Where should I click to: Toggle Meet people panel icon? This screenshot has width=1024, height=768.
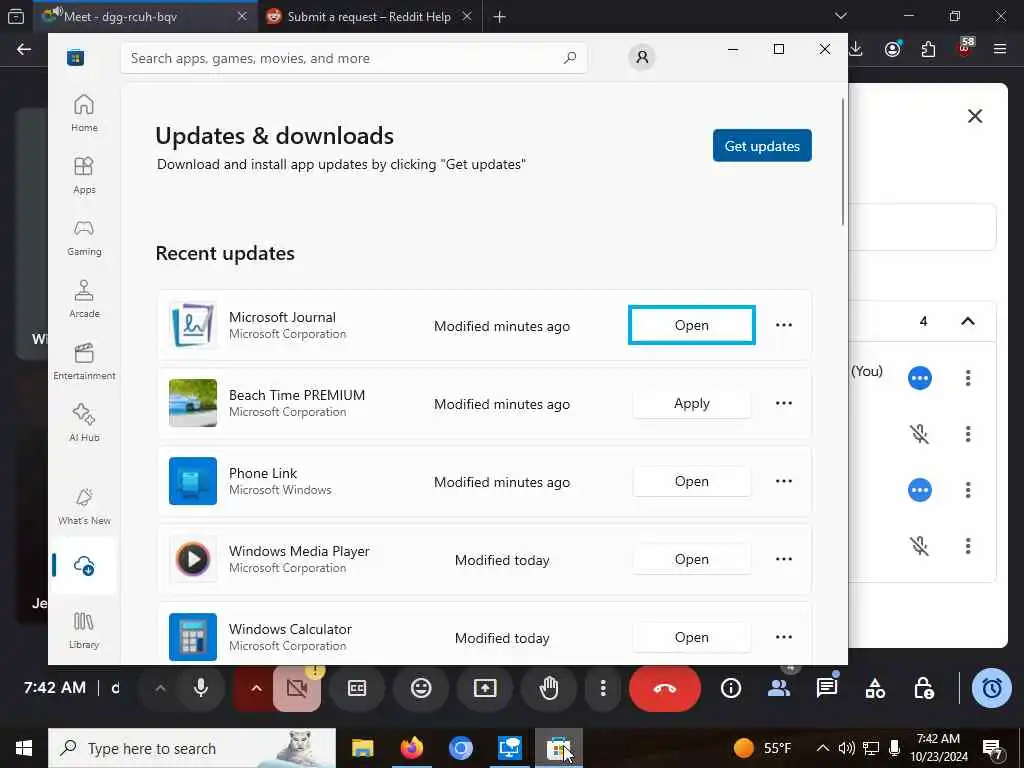coord(779,688)
